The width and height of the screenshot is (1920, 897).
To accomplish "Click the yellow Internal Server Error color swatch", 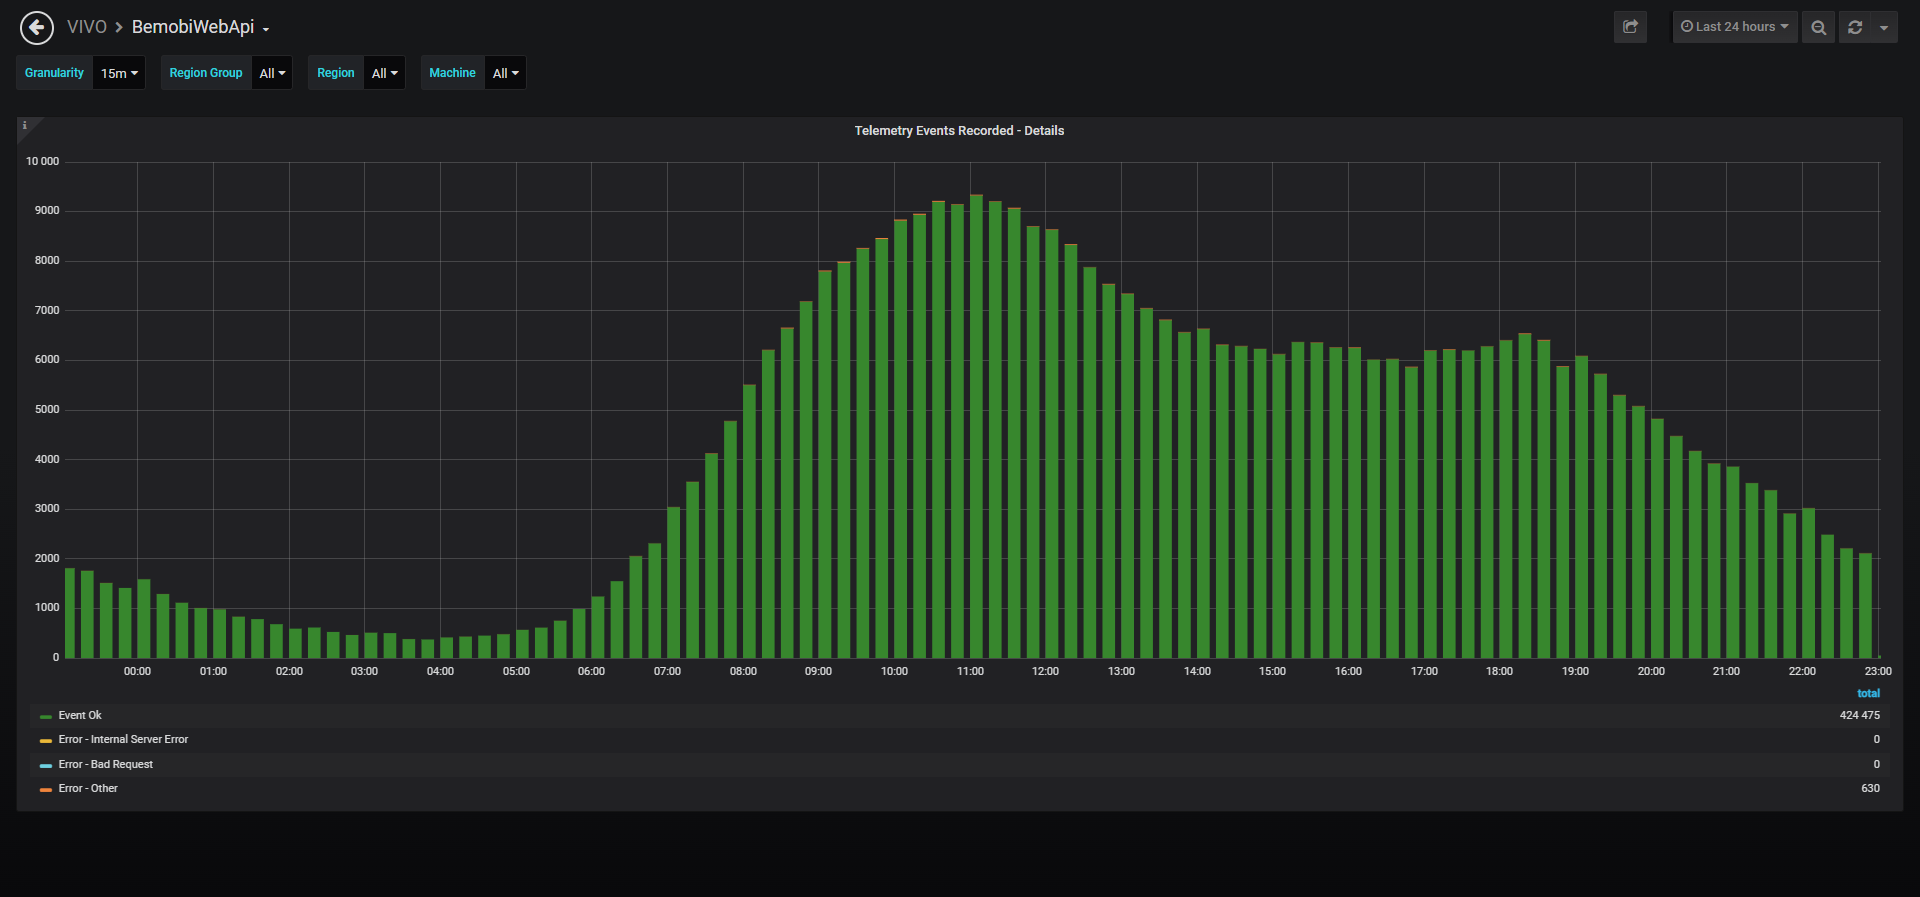I will click(46, 741).
